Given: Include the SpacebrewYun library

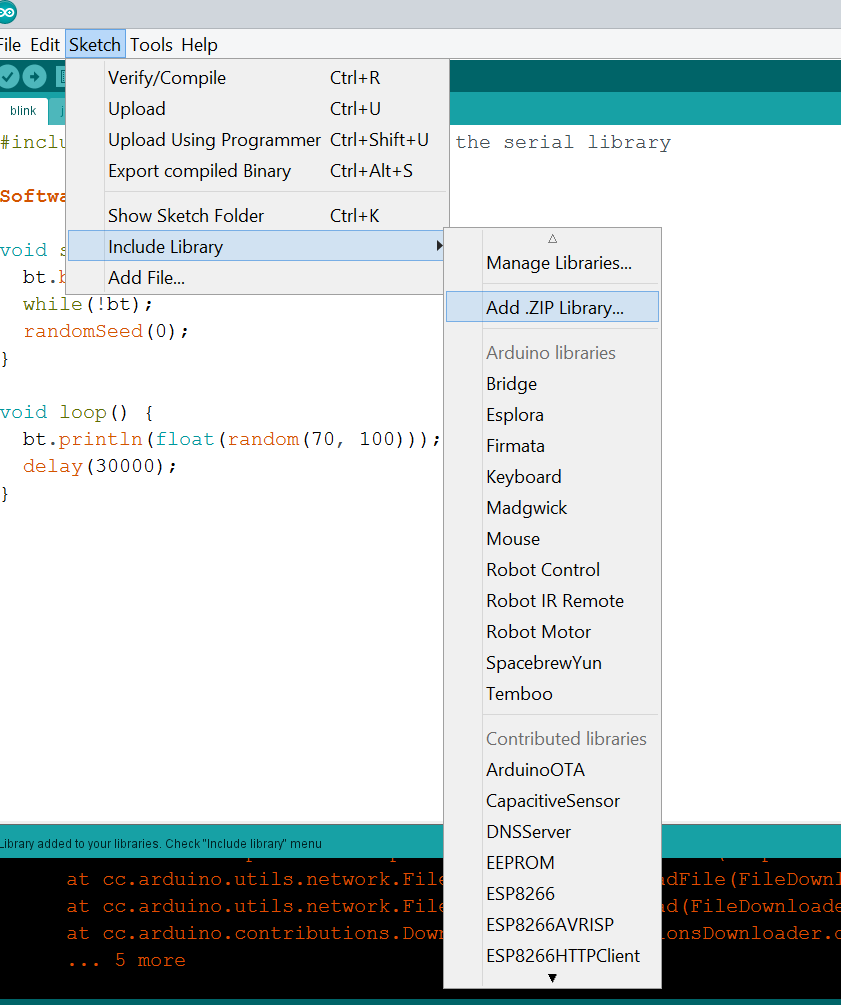Looking at the screenshot, I should (553, 663).
